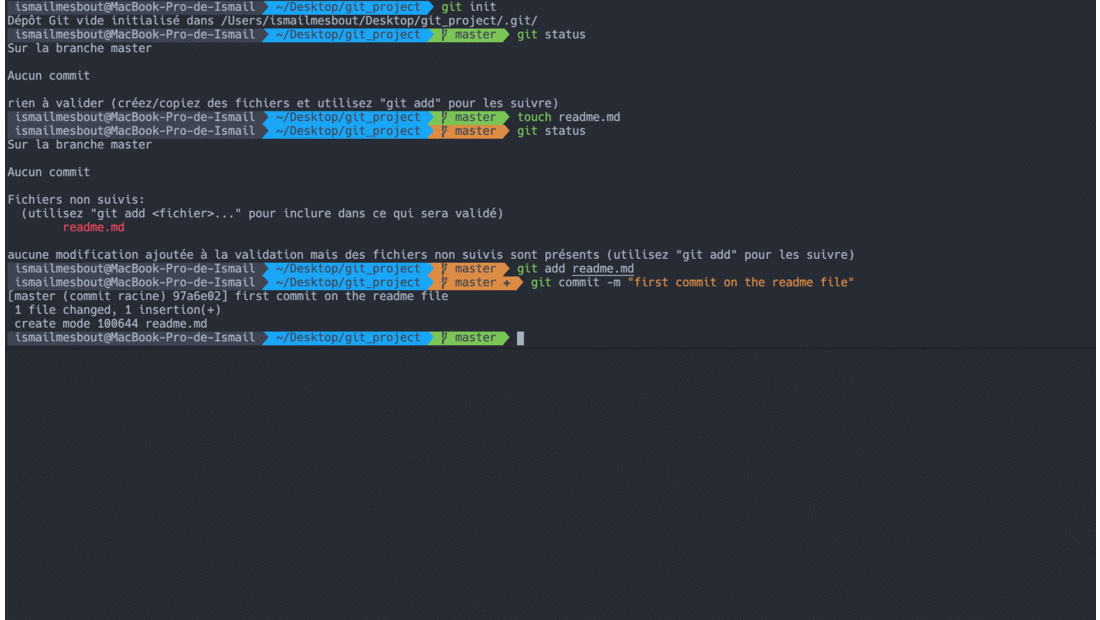Click green master branch segment on last prompt

469,337
